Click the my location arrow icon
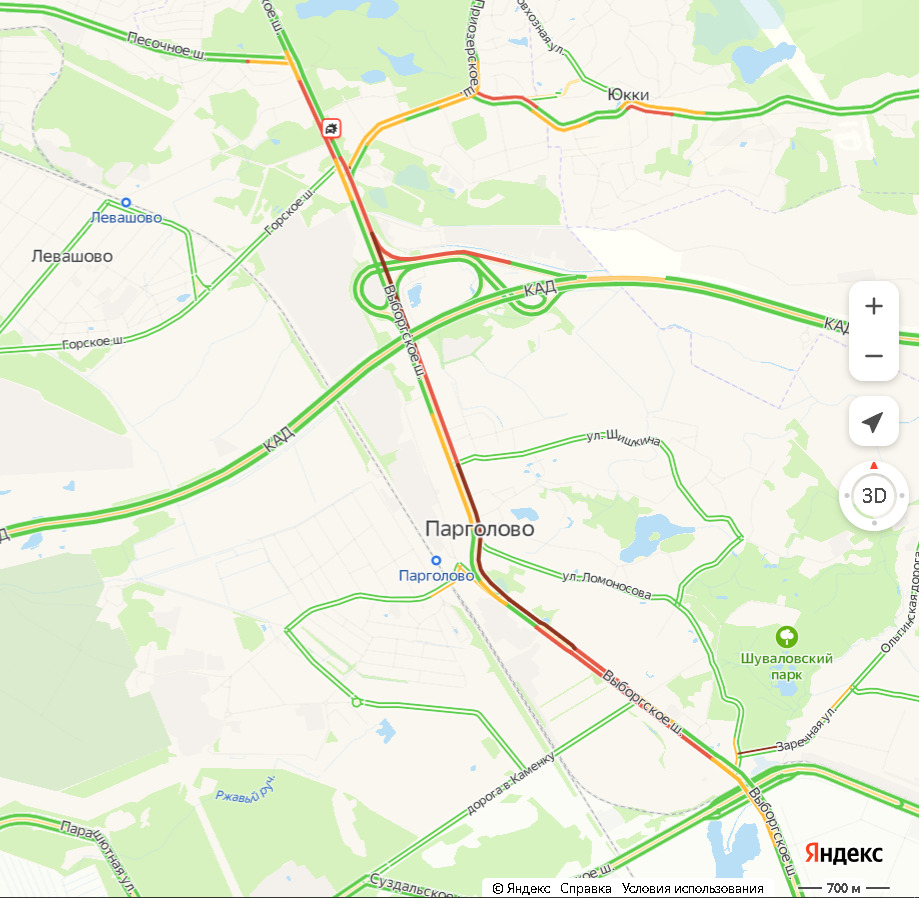This screenshot has height=898, width=919. click(873, 421)
